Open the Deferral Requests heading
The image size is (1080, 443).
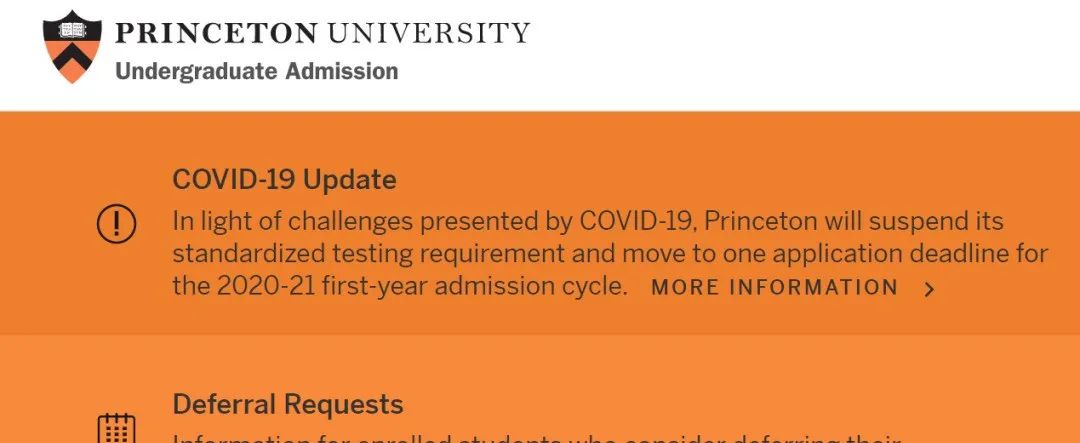[x=288, y=405]
